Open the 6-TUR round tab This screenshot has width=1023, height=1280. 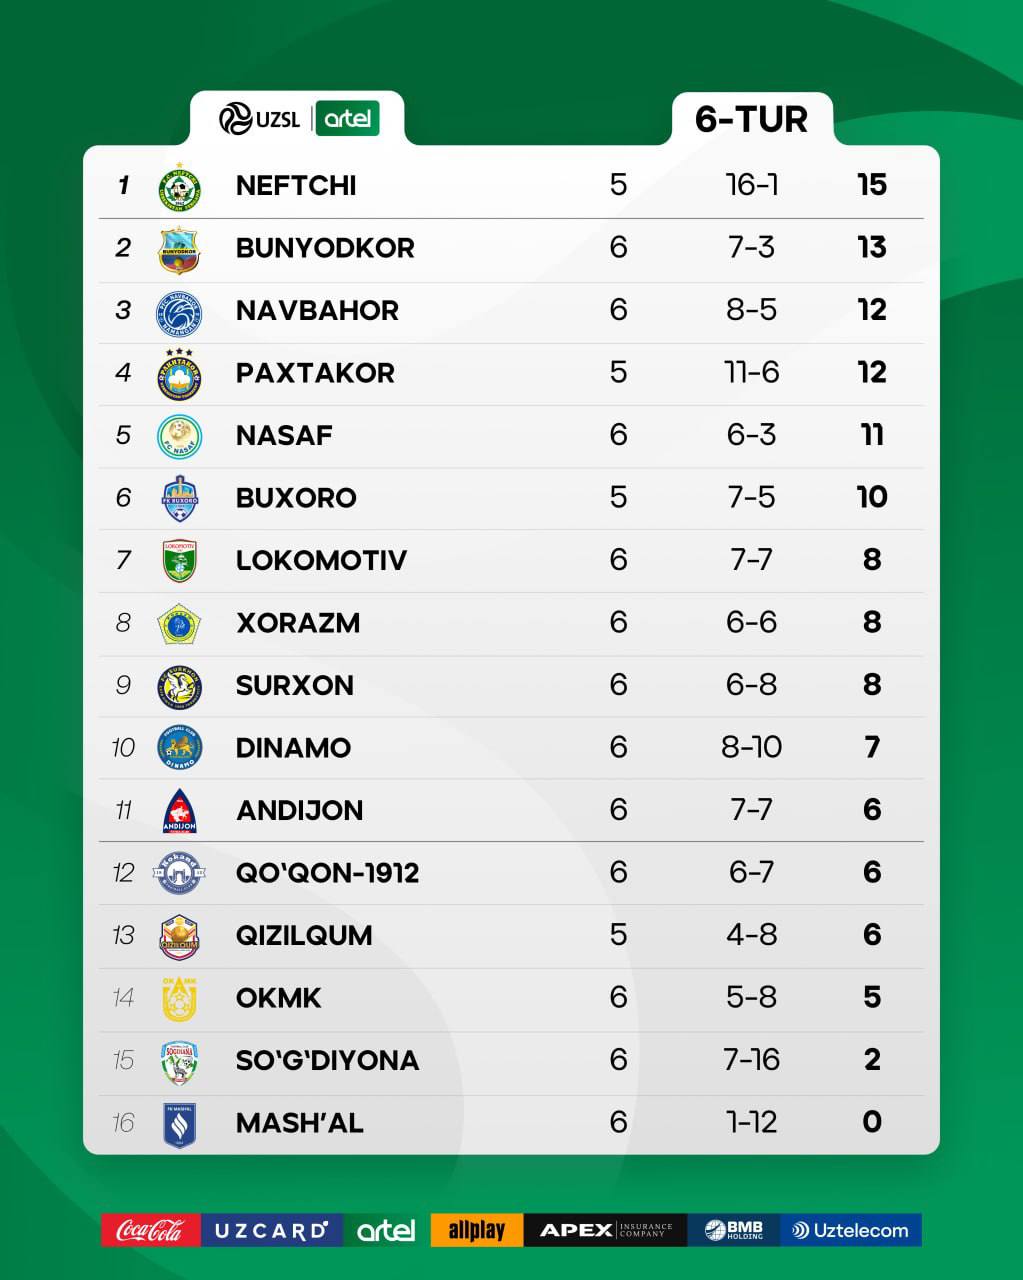point(752,119)
